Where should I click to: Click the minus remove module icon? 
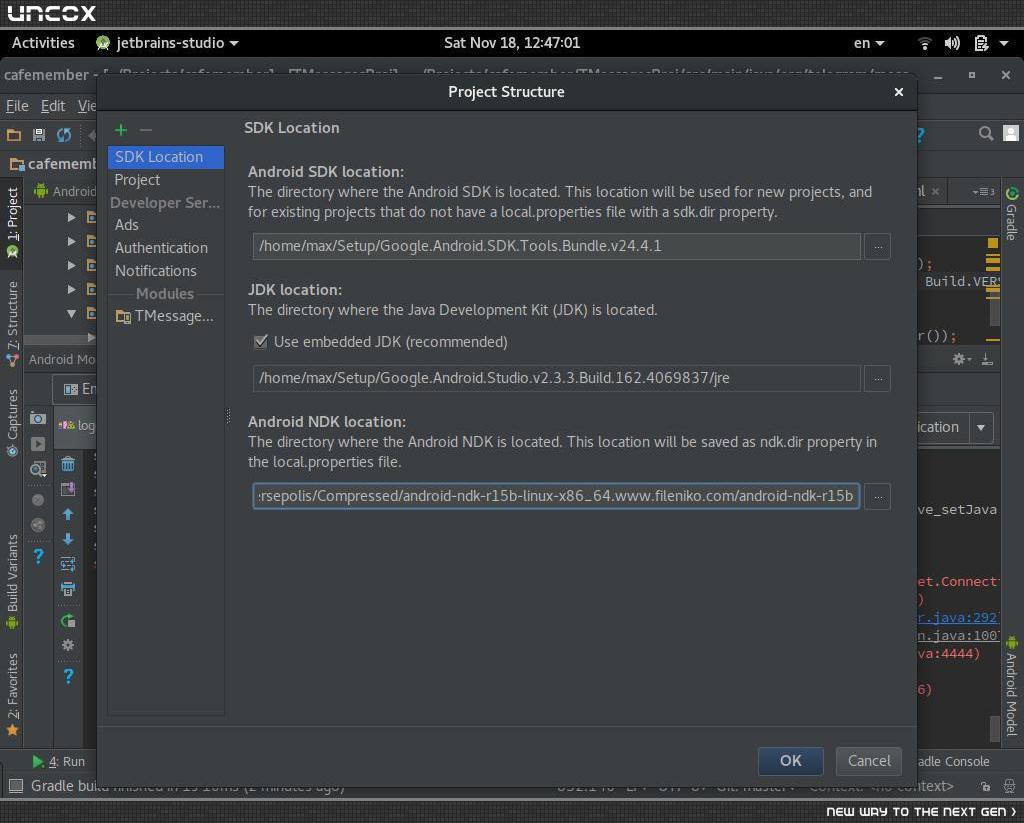click(146, 130)
